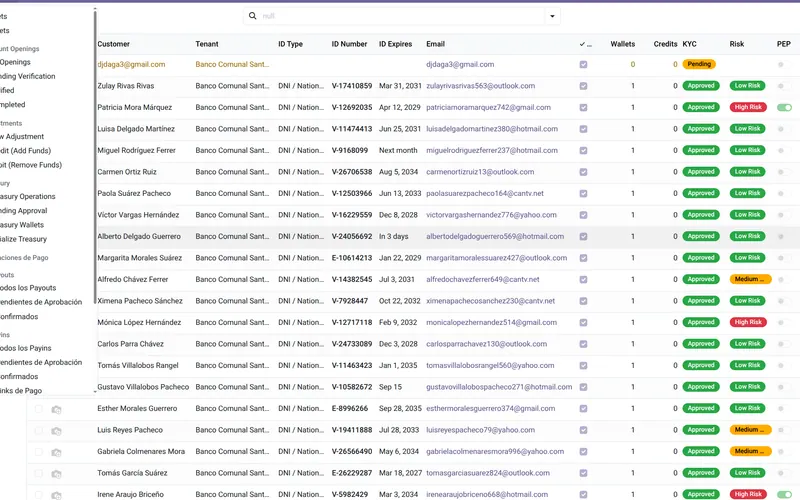This screenshot has height=500, width=800.
Task: Click into the search input field
Action: coord(402,16)
